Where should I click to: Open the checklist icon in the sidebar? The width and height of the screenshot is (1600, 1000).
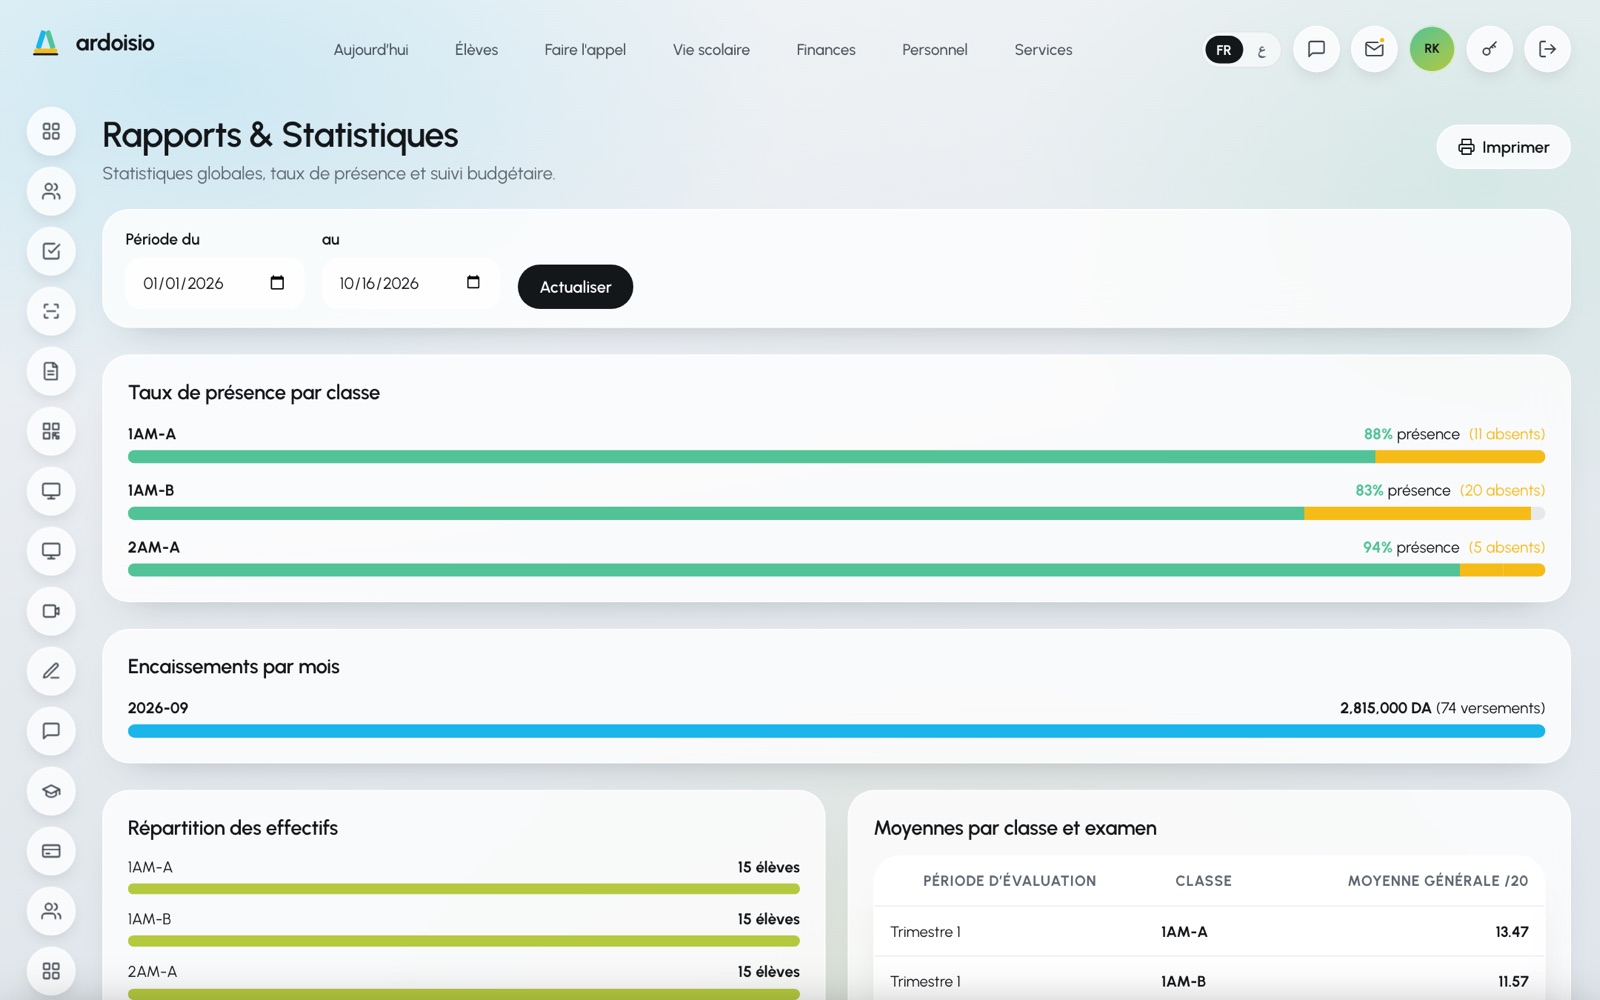(x=51, y=251)
